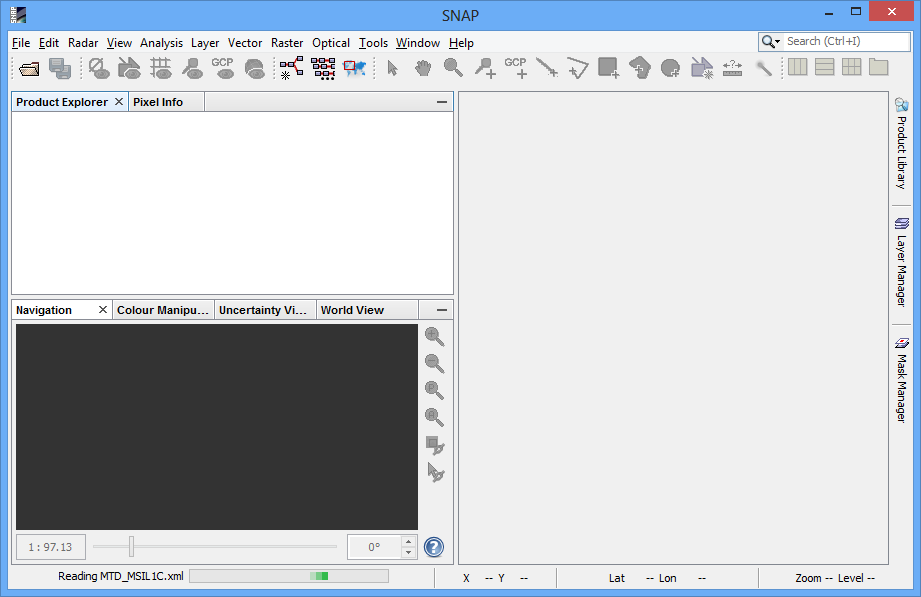Toggle the No-Data overlay icon

(x=99, y=68)
